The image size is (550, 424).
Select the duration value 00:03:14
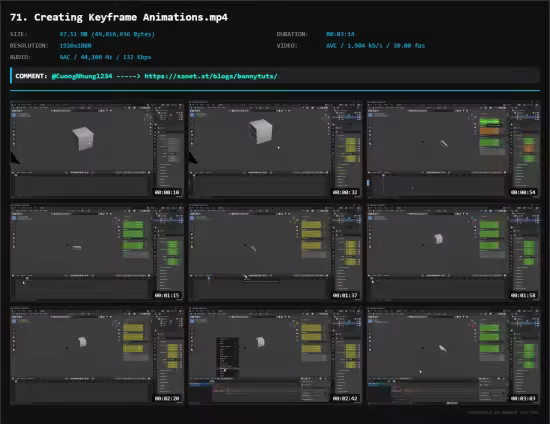tap(340, 34)
